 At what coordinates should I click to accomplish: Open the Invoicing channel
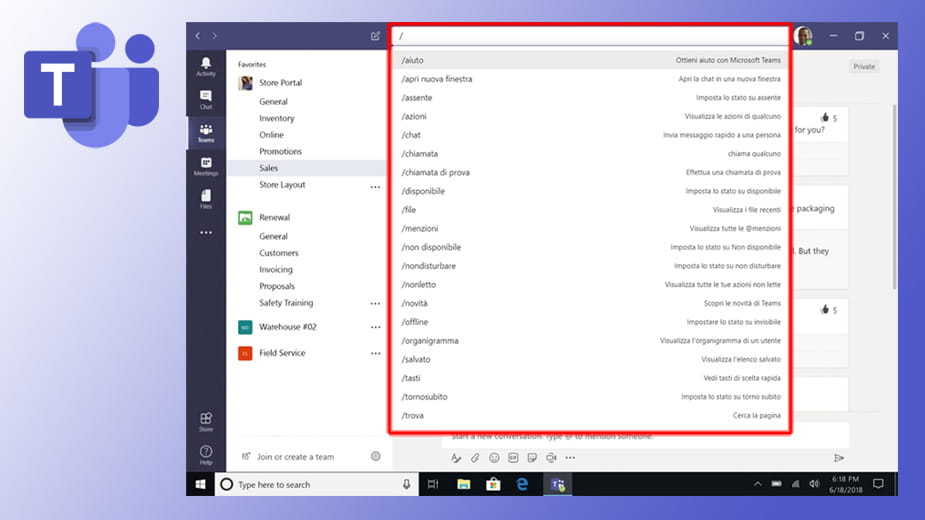[x=275, y=269]
